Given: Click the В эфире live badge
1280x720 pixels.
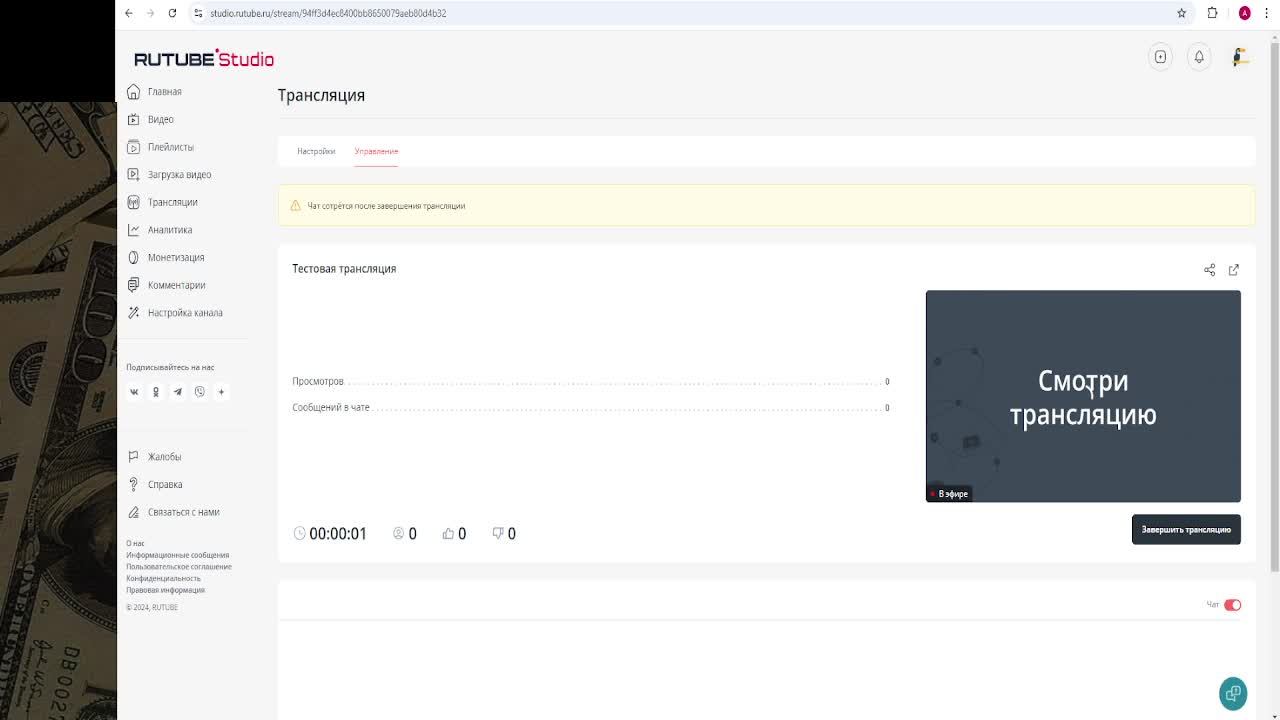Looking at the screenshot, I should pos(949,494).
